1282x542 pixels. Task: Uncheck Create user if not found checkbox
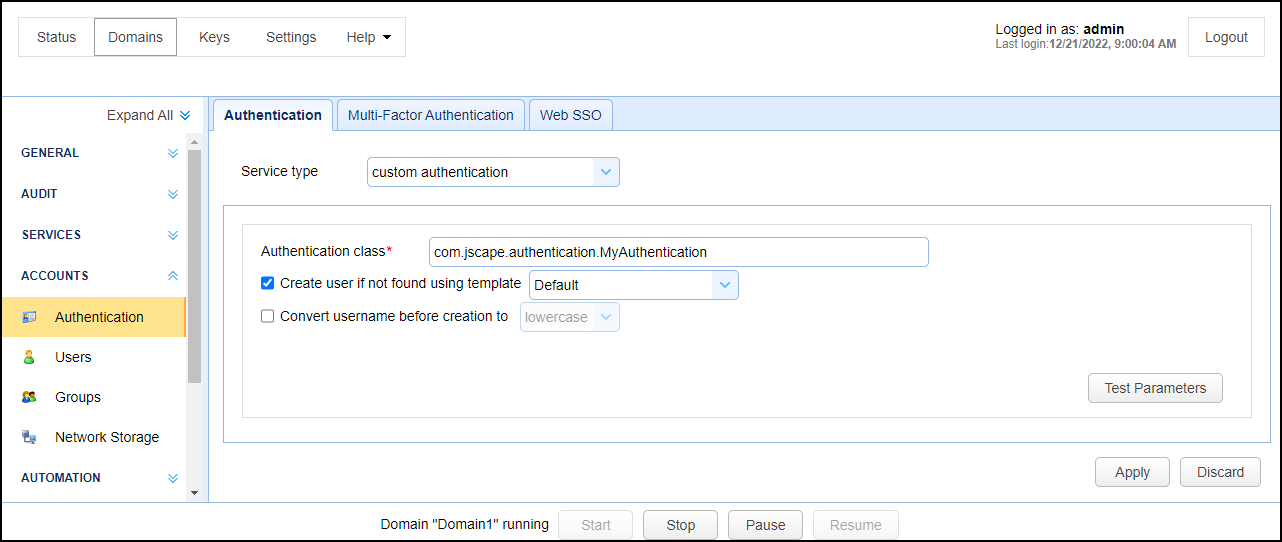pos(267,283)
